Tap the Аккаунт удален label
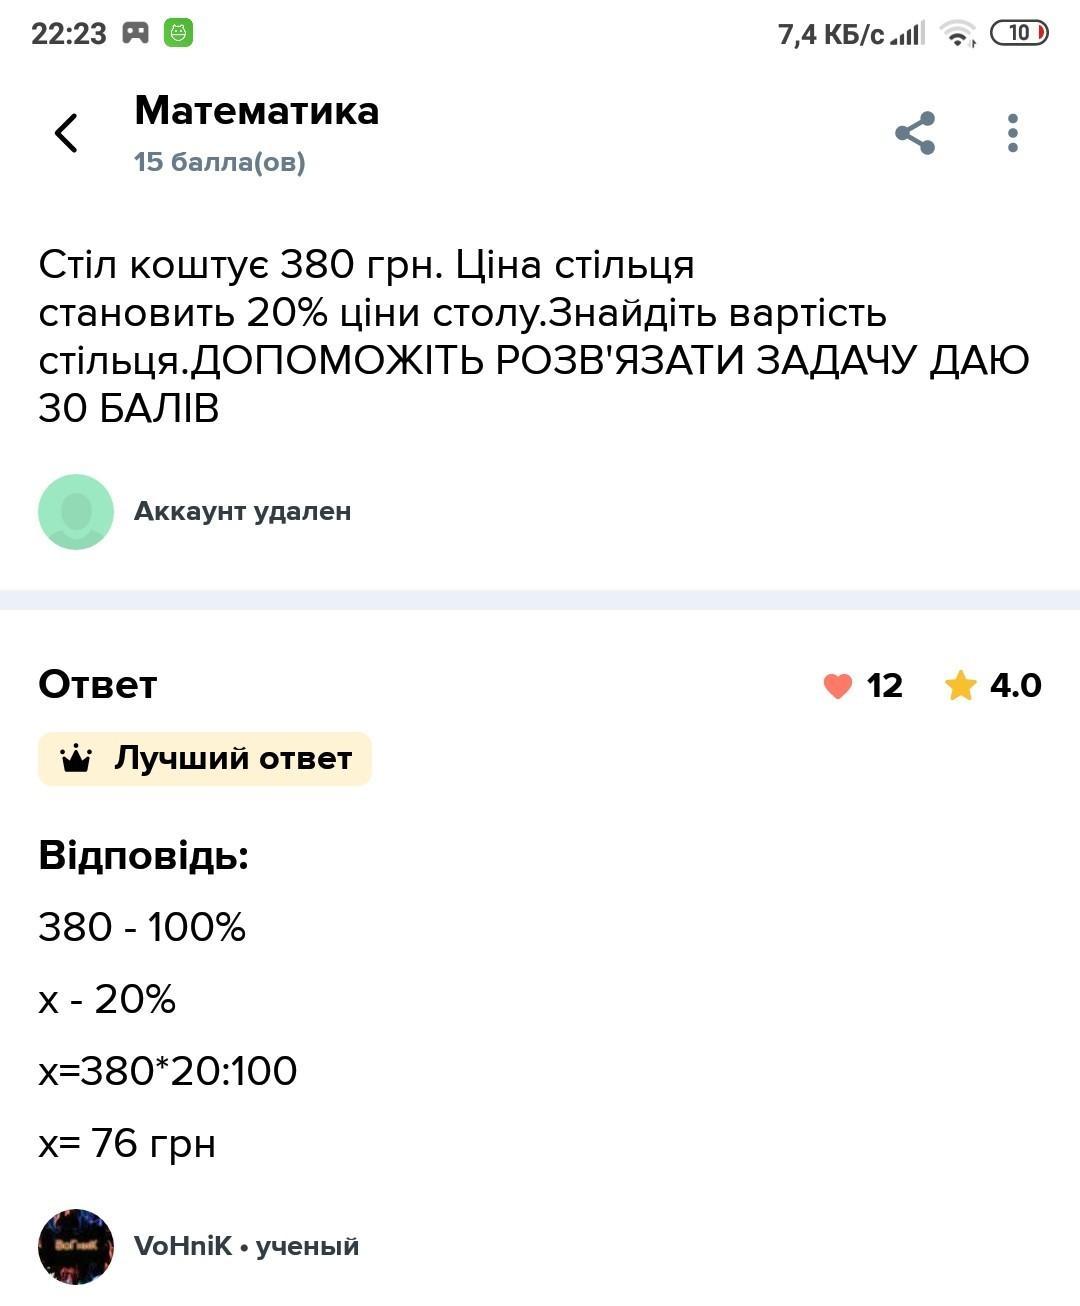Screen dimensions: 1080x1306 [x=242, y=512]
